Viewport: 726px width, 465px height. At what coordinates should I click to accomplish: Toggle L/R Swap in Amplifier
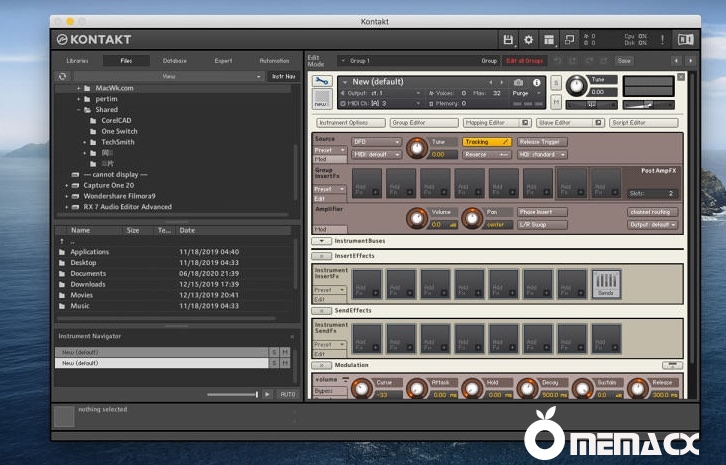click(x=542, y=225)
